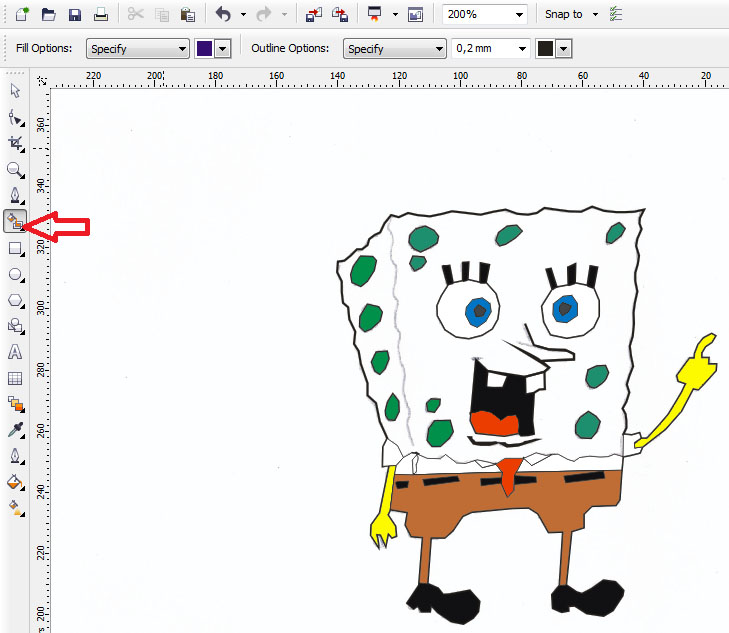Click the Copy icon in the toolbar

pyautogui.click(x=161, y=15)
